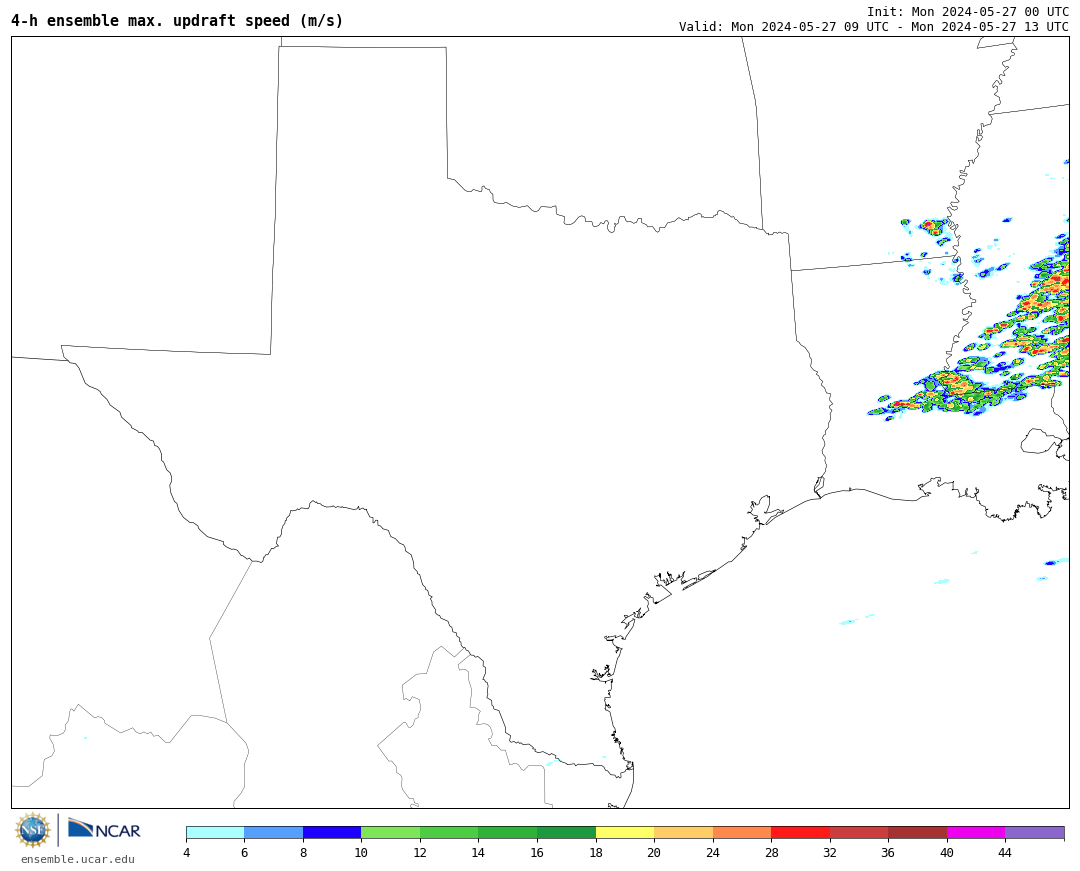Click the Valid time range text line
Screen dimensions: 1080x871
point(873,27)
